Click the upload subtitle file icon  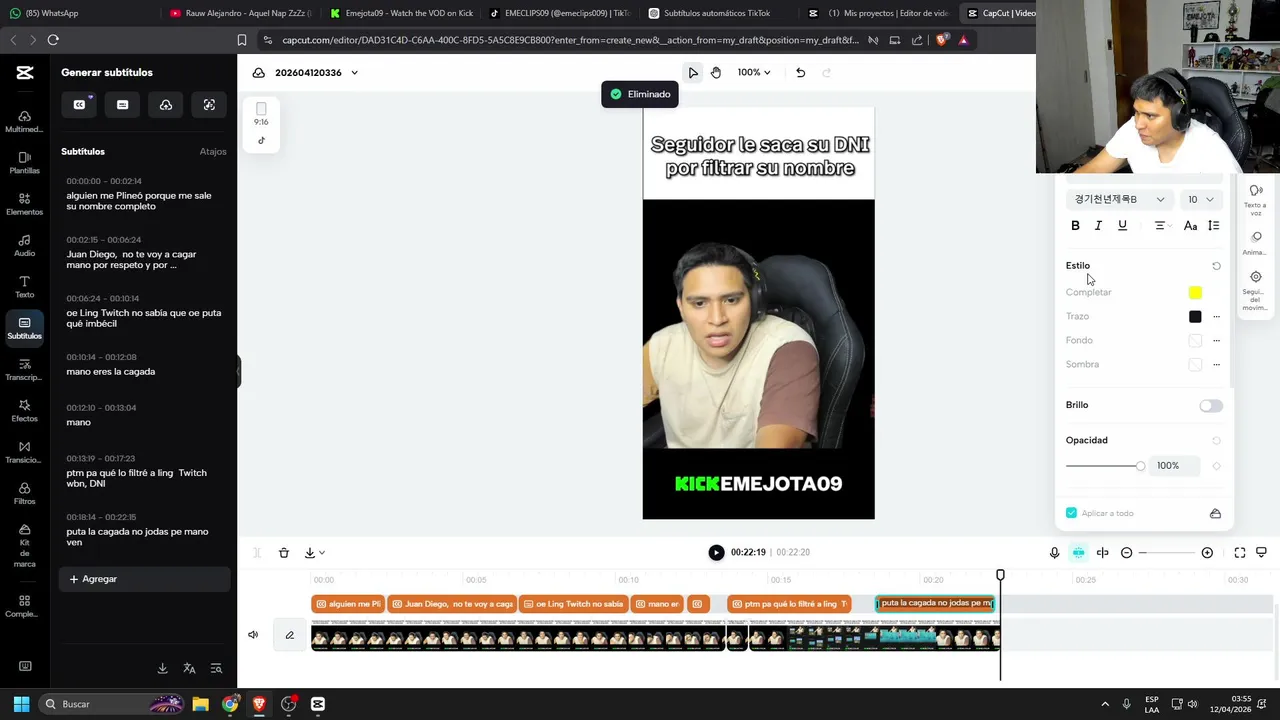coord(166,105)
